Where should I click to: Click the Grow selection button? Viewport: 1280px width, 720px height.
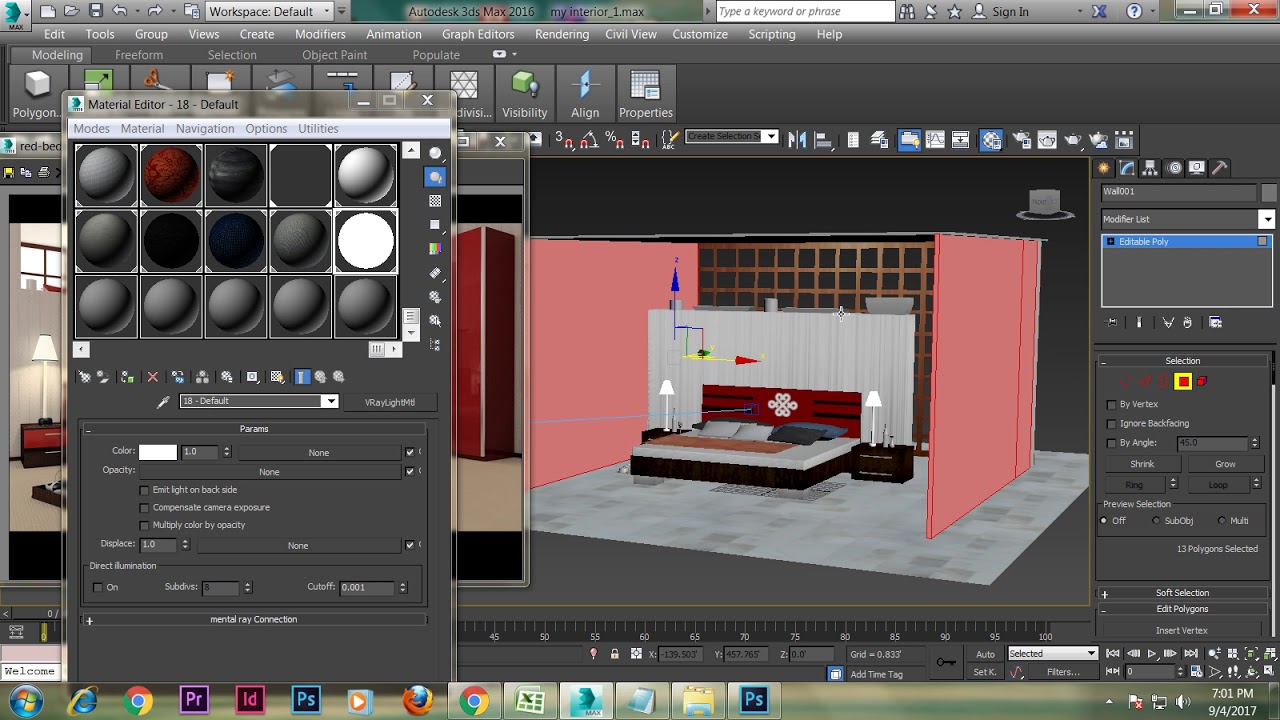(x=1225, y=464)
